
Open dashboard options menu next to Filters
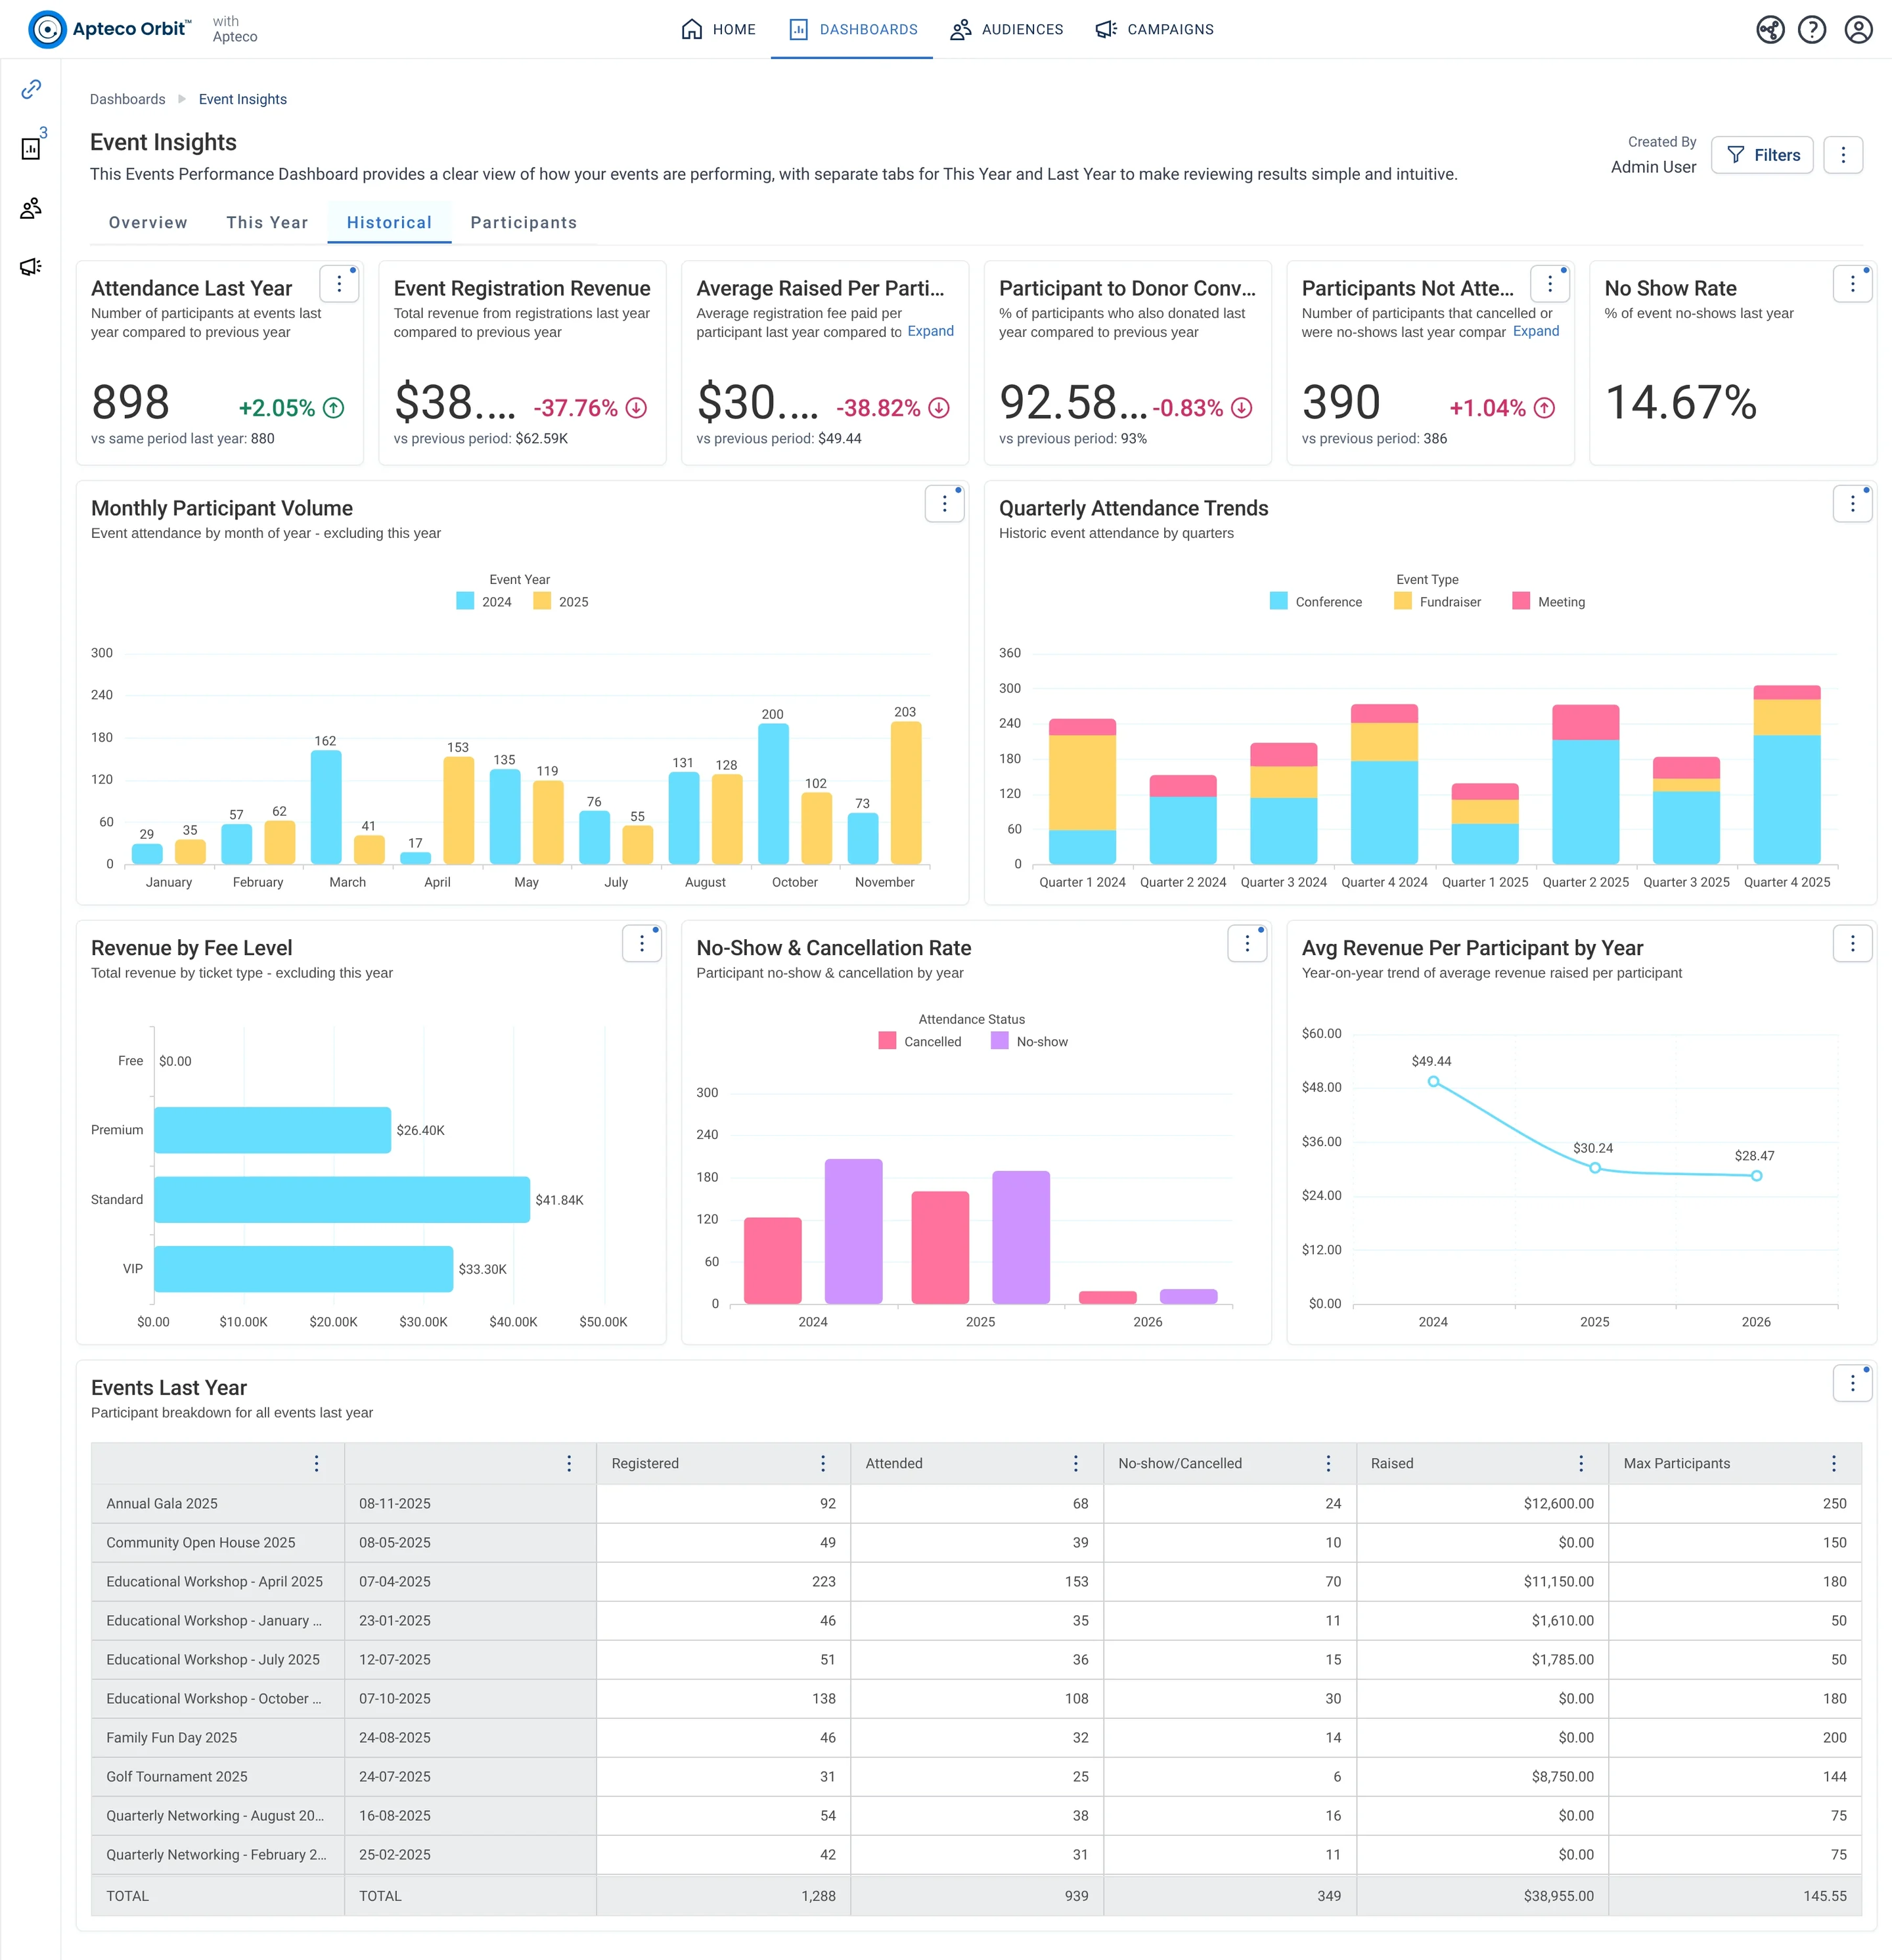click(x=1843, y=155)
